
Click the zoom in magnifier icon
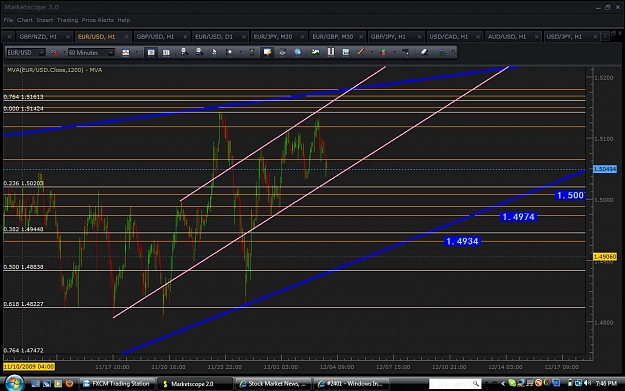pyautogui.click(x=184, y=52)
